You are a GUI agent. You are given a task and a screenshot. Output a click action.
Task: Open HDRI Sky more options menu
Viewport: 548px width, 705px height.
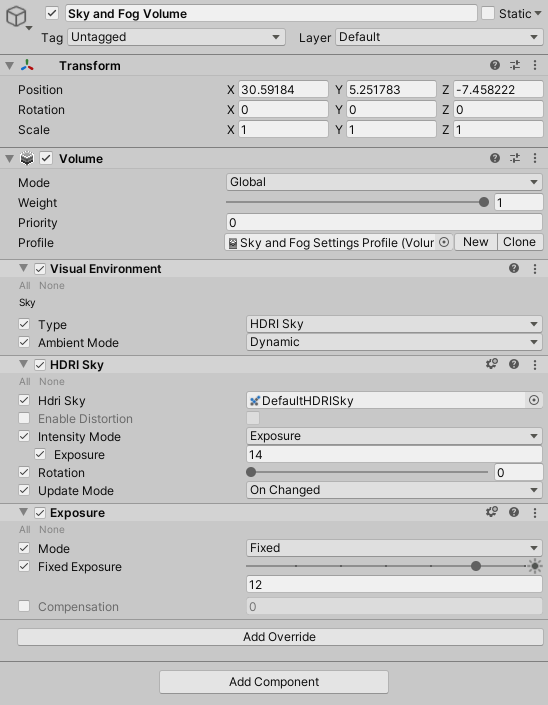pos(535,364)
